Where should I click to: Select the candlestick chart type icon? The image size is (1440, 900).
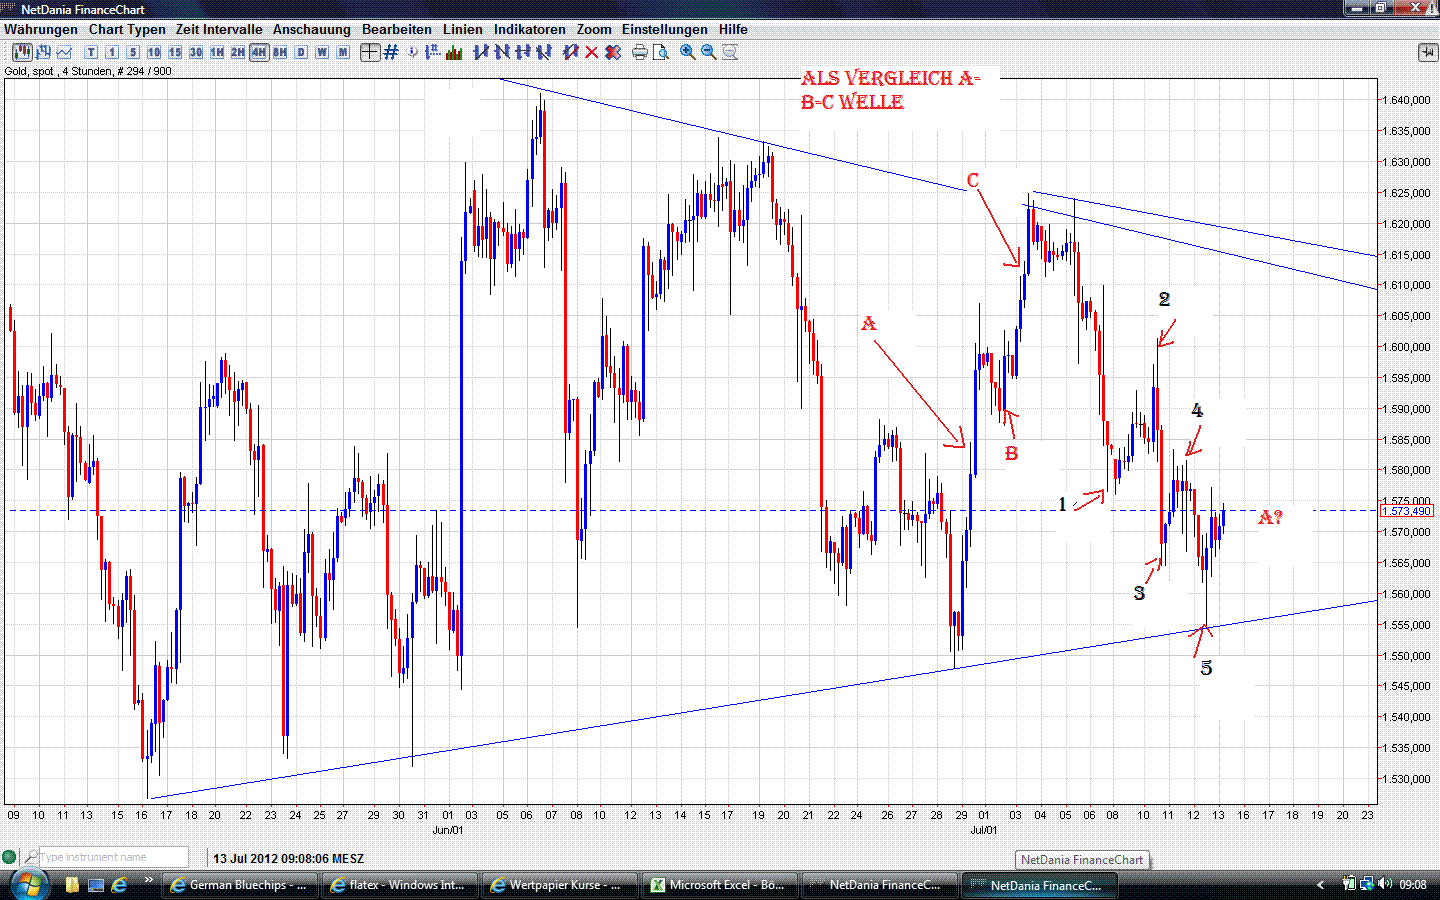[x=21, y=52]
